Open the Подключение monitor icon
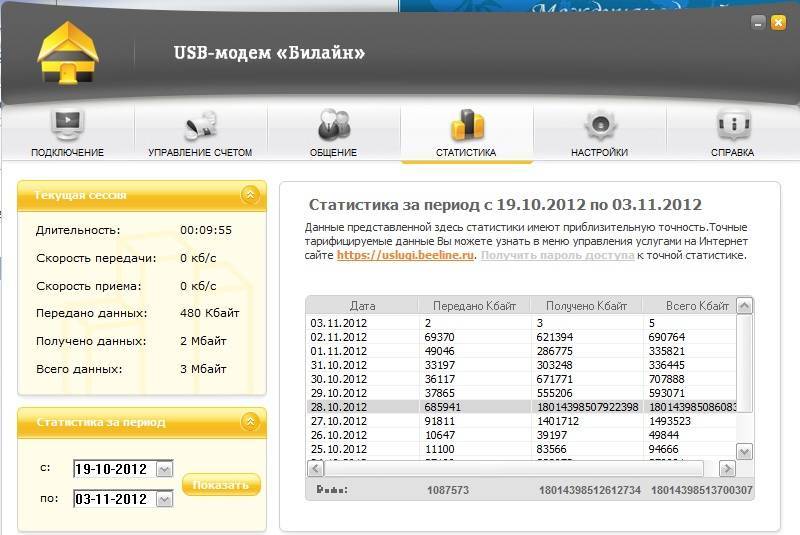This screenshot has width=800, height=535. [x=67, y=125]
